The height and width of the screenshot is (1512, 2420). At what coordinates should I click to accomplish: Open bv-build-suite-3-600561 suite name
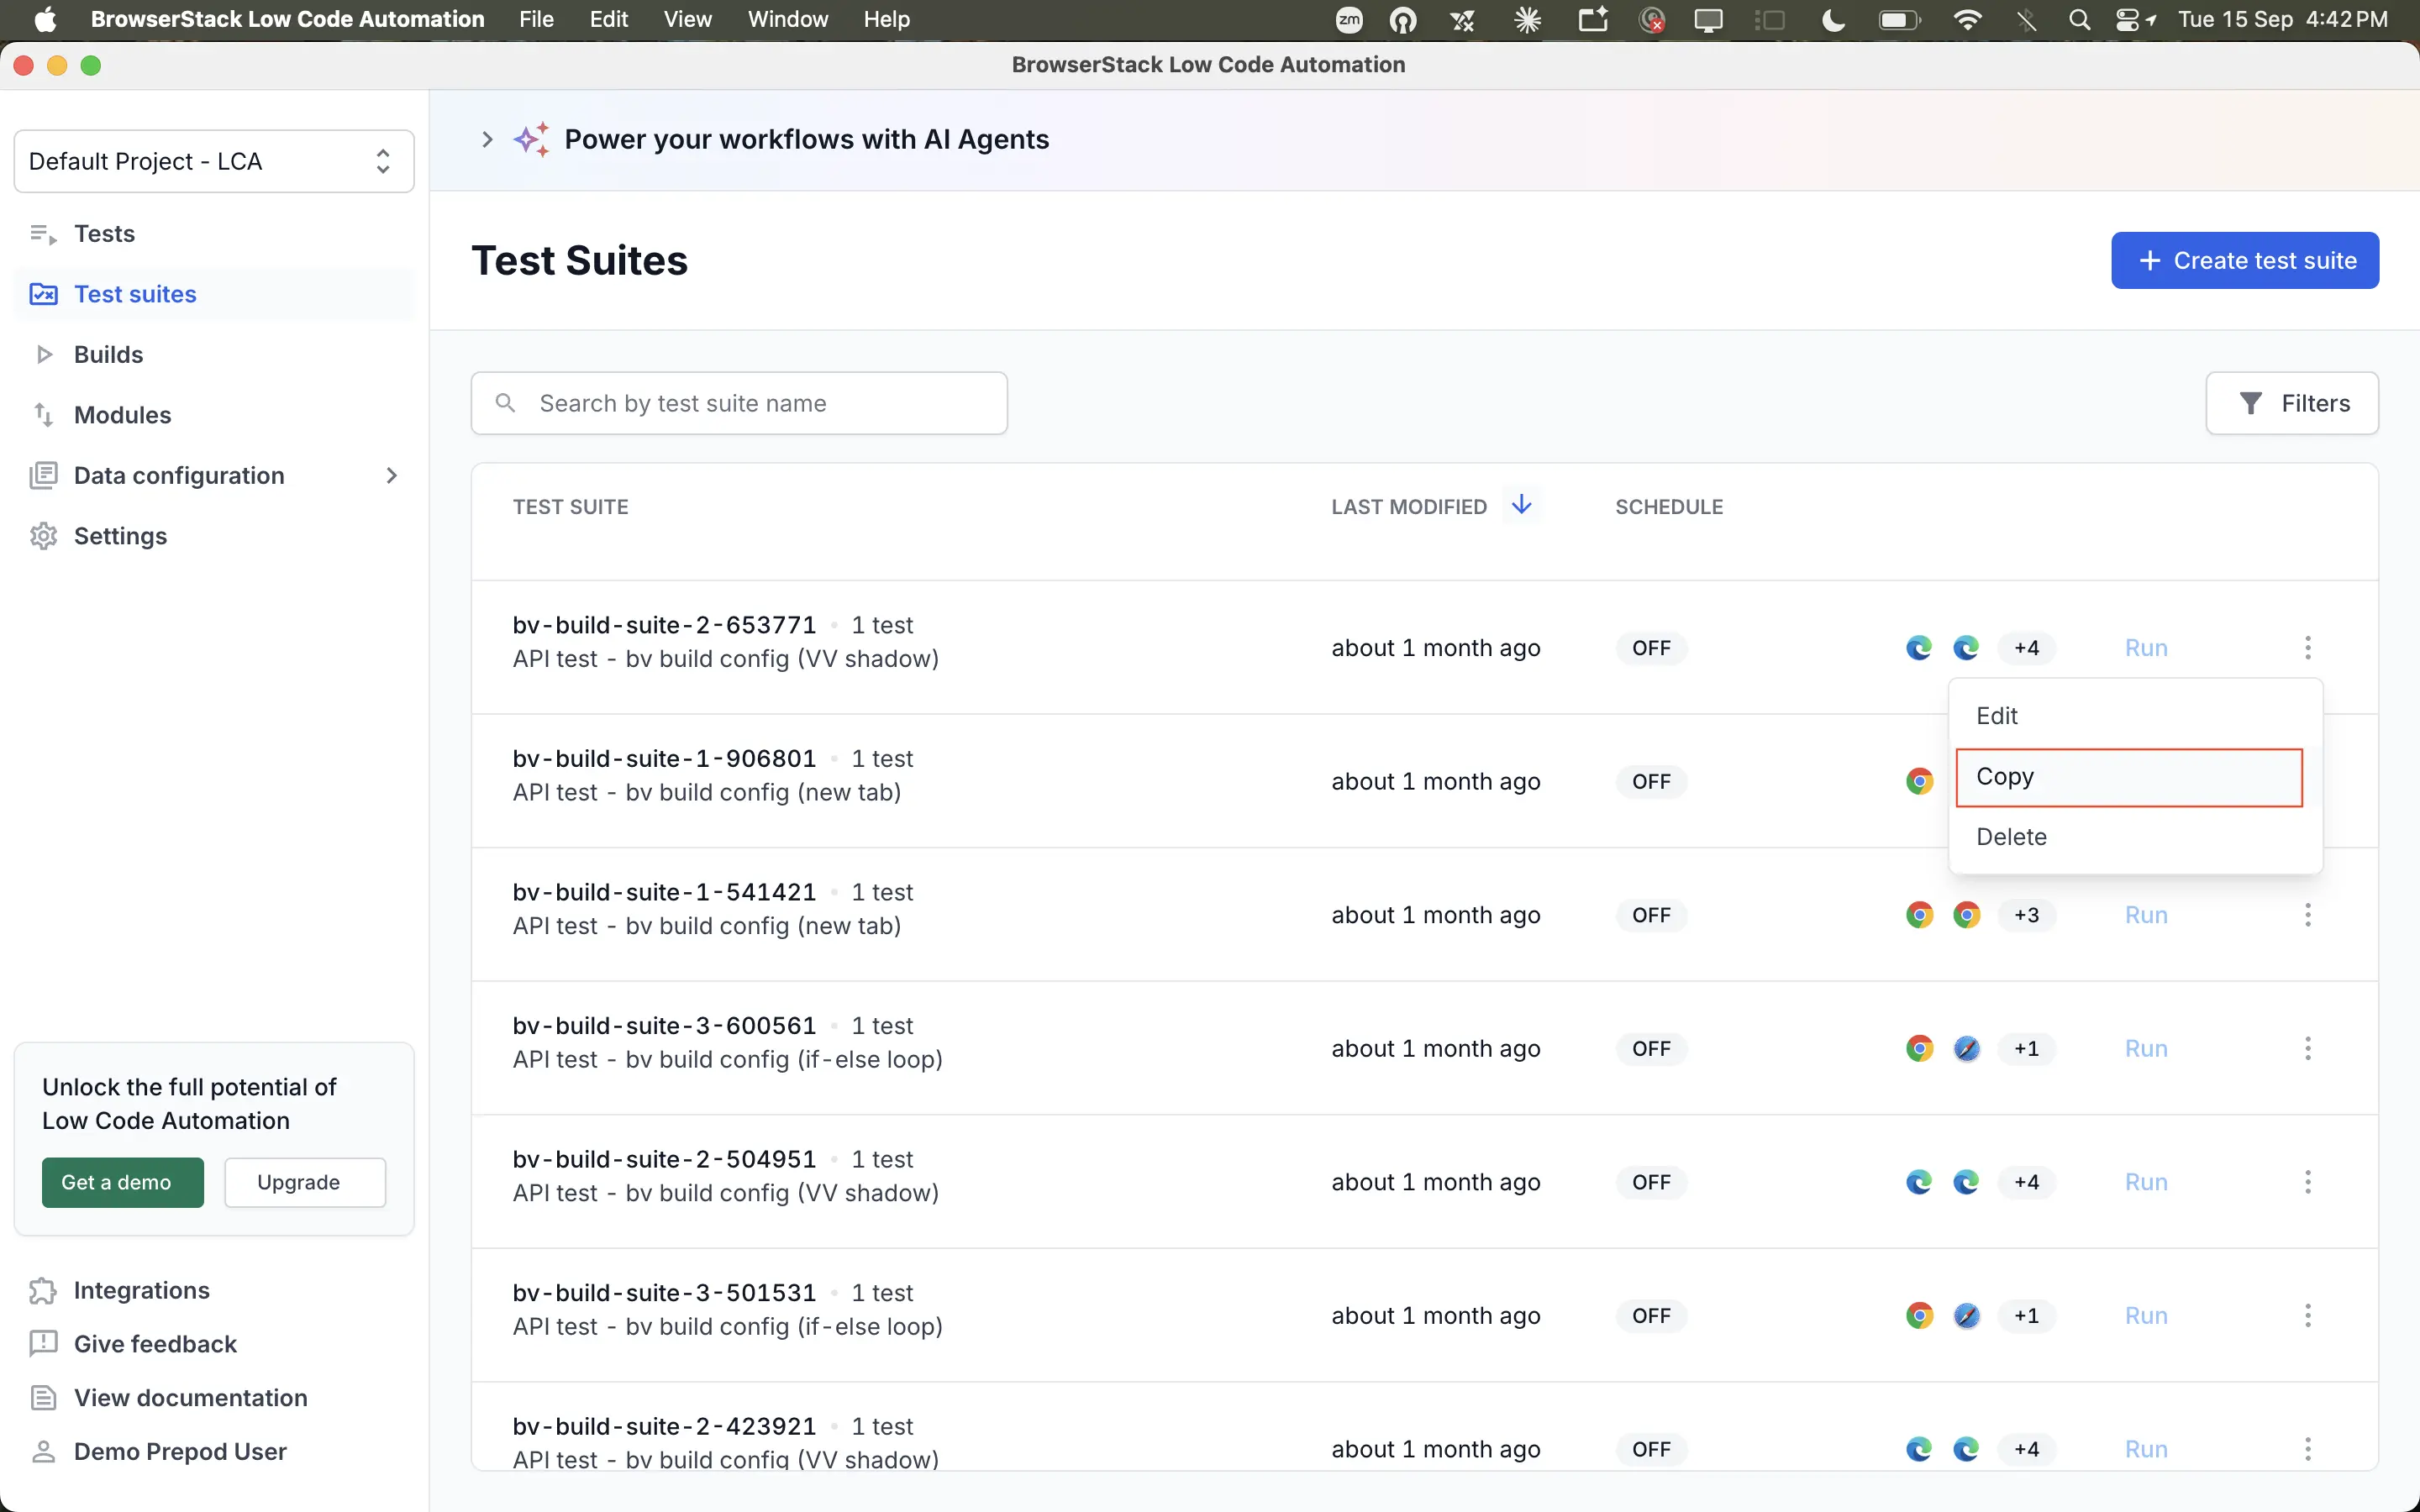tap(664, 1026)
